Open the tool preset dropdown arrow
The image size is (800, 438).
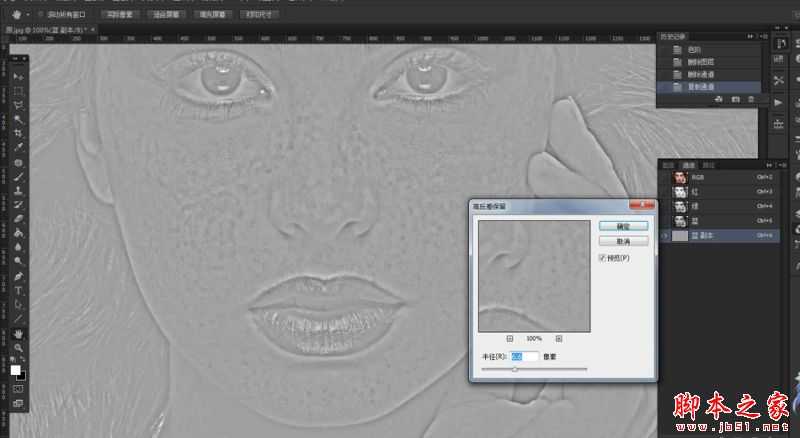pos(28,16)
